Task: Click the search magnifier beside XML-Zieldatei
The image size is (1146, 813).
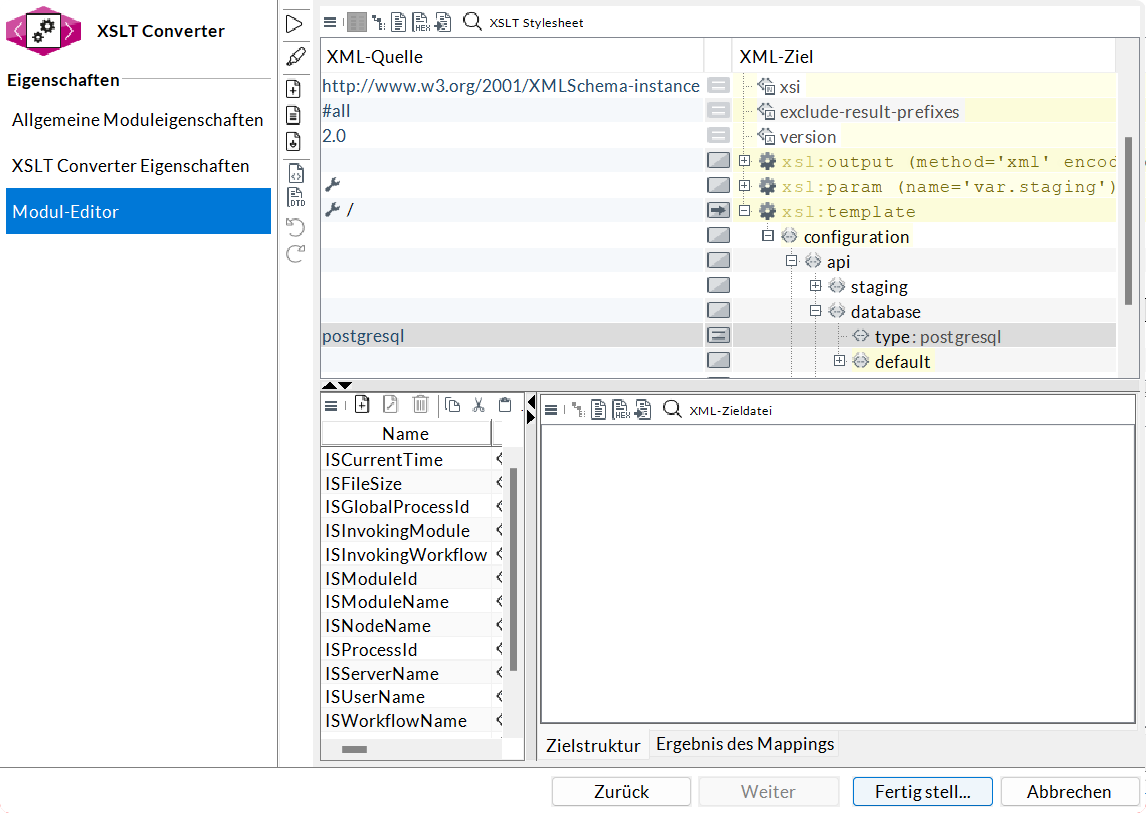Action: (672, 409)
